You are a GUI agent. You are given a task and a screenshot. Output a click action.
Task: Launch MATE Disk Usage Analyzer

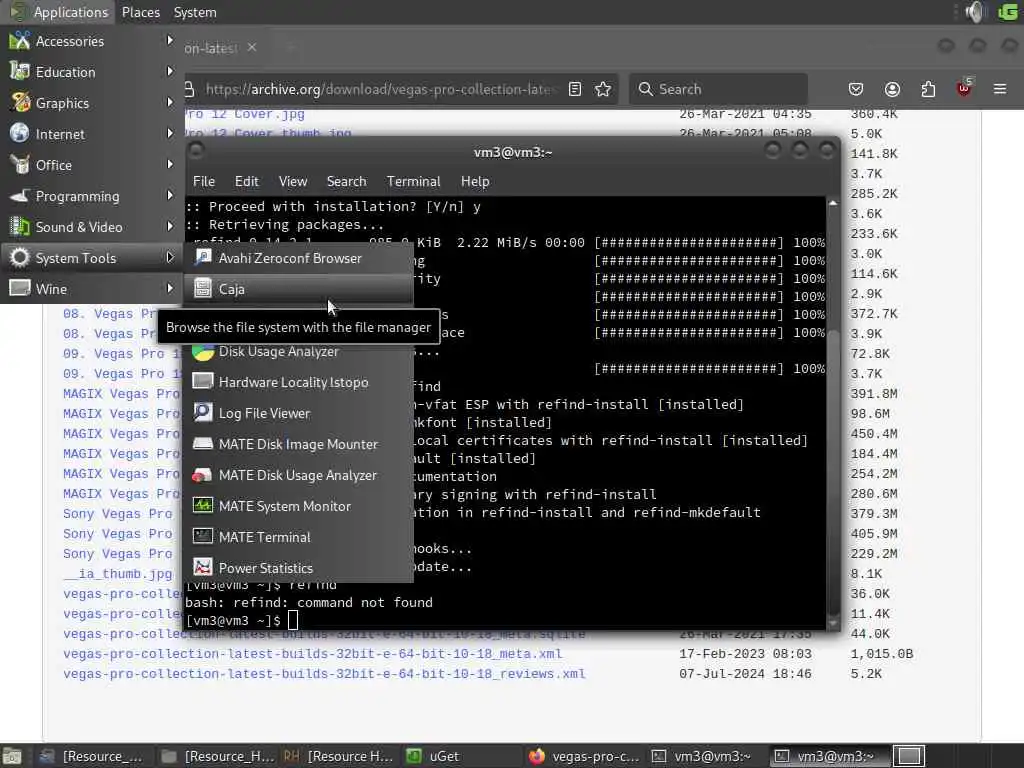(299, 475)
